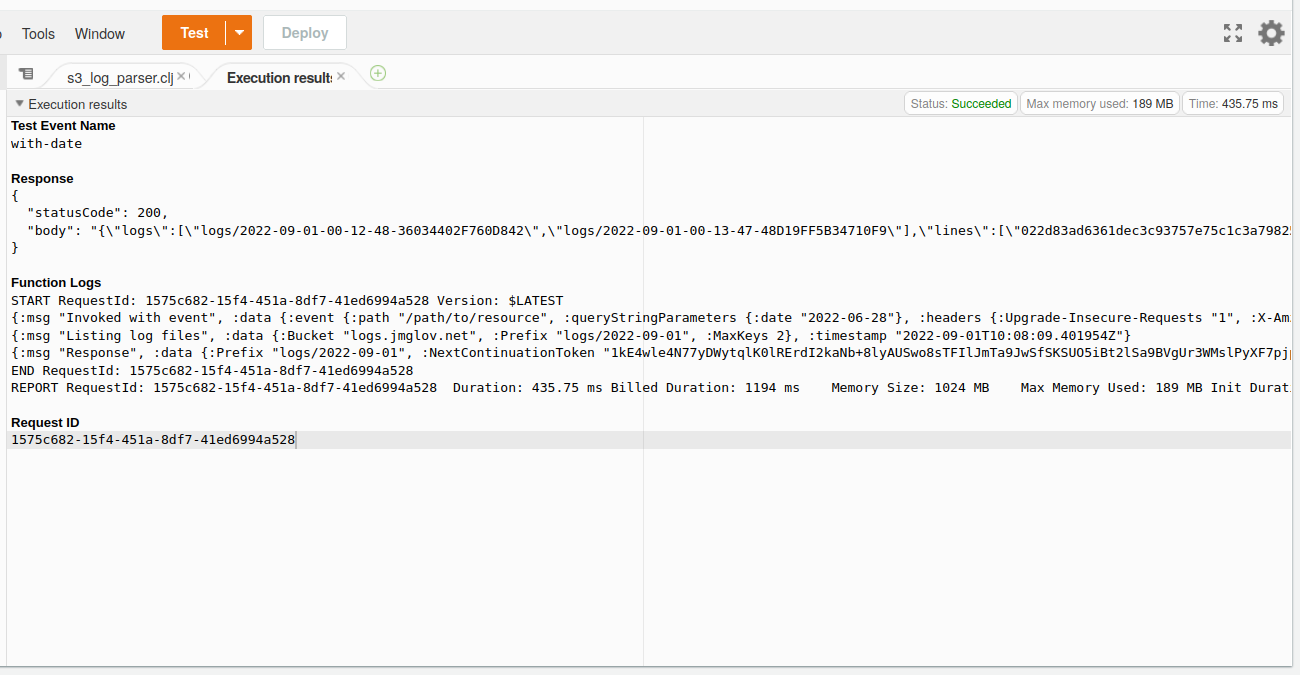Toggle fullscreen editor mode icon

click(x=1233, y=33)
